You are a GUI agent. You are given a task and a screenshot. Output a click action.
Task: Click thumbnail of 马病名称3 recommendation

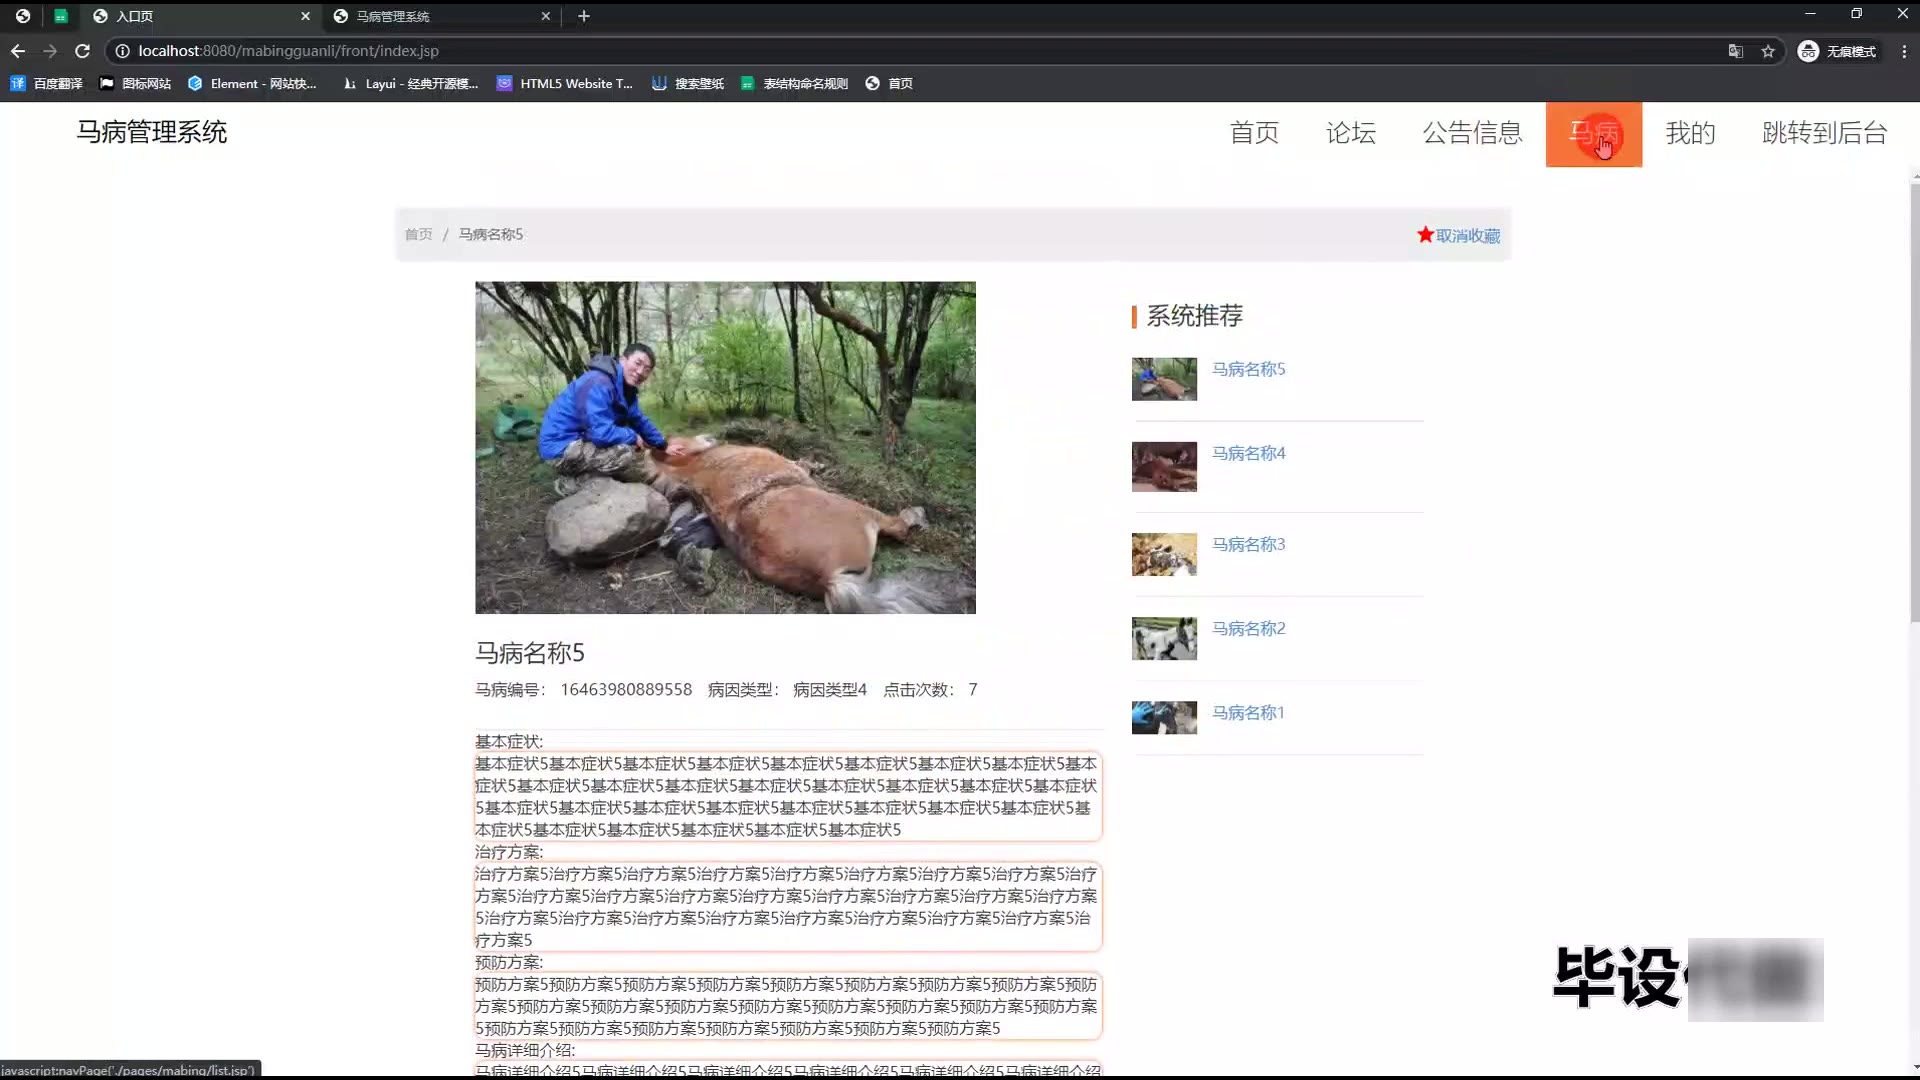pyautogui.click(x=1164, y=554)
